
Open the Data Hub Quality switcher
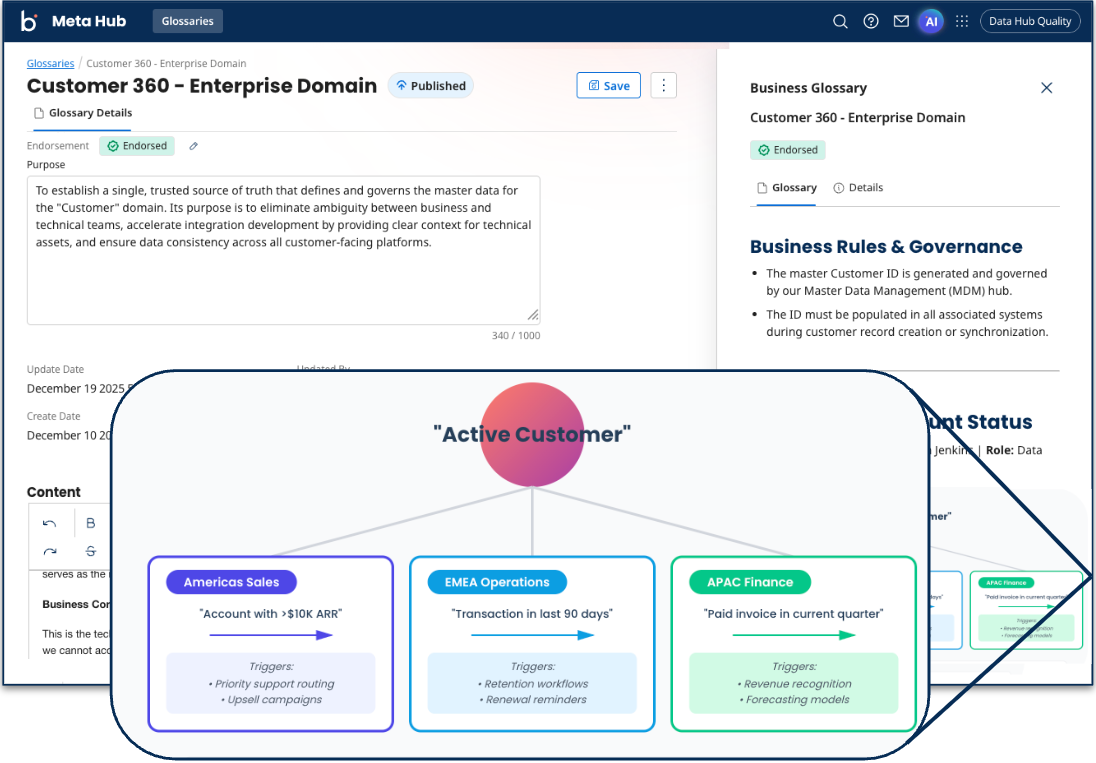pyautogui.click(x=1030, y=21)
